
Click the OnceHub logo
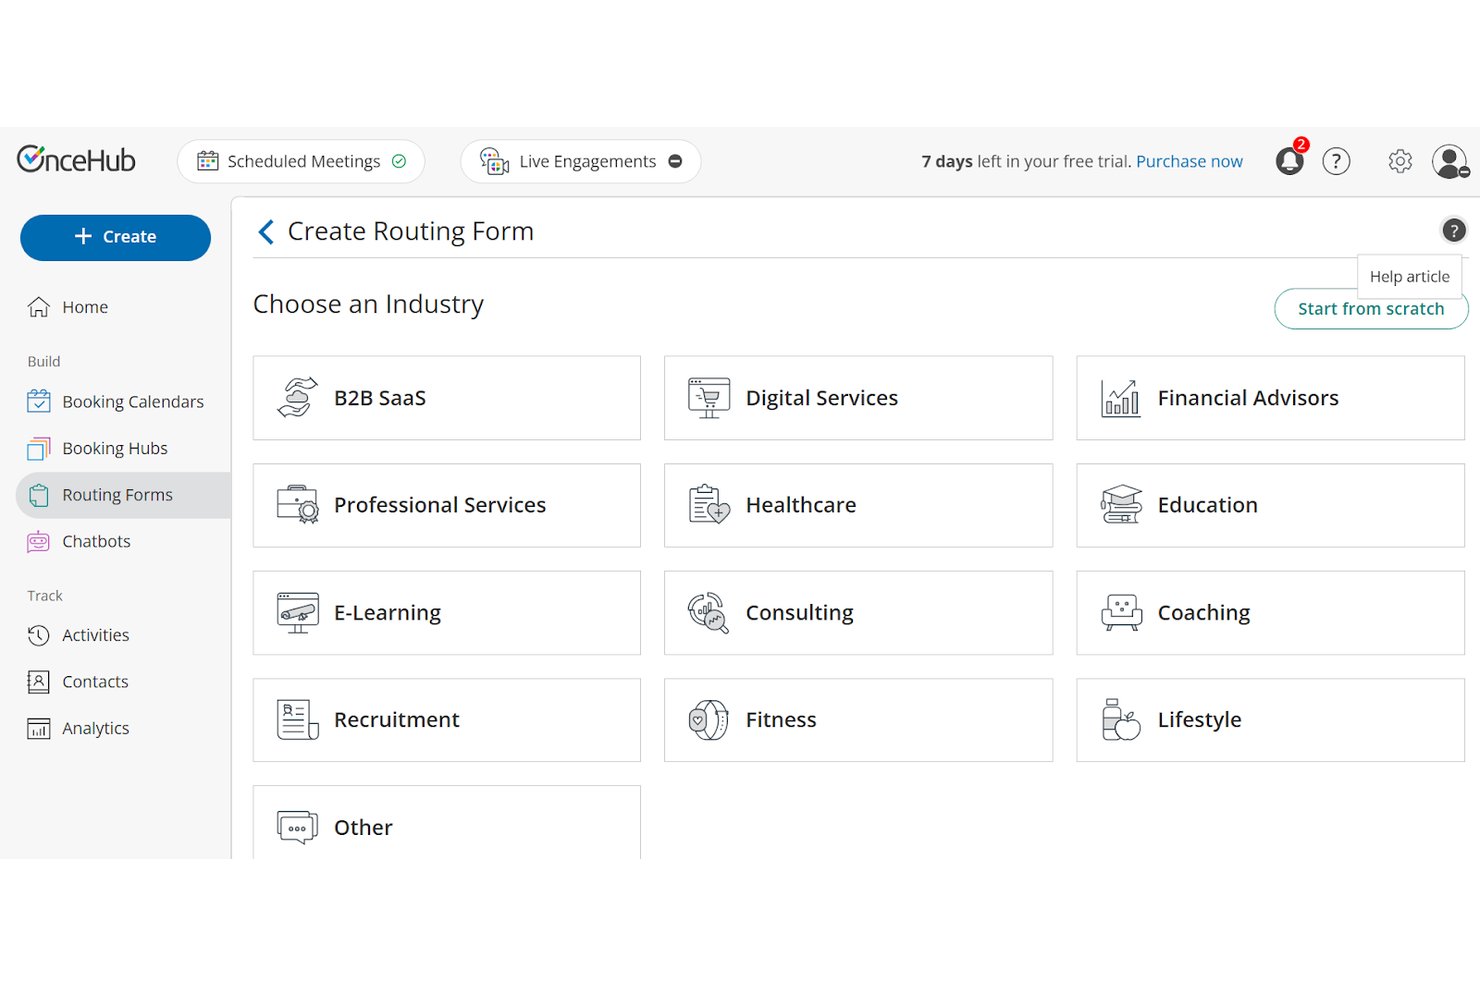76,160
